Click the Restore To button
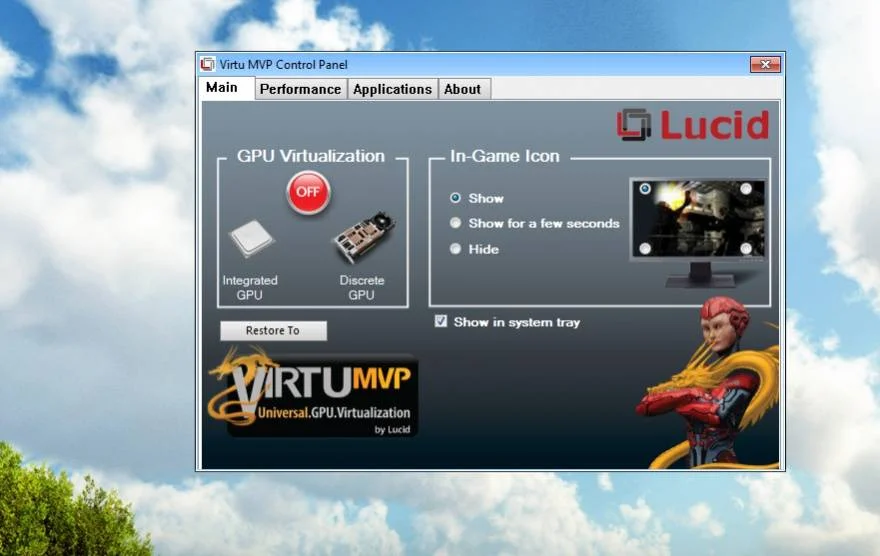This screenshot has height=556, width=880. point(273,330)
